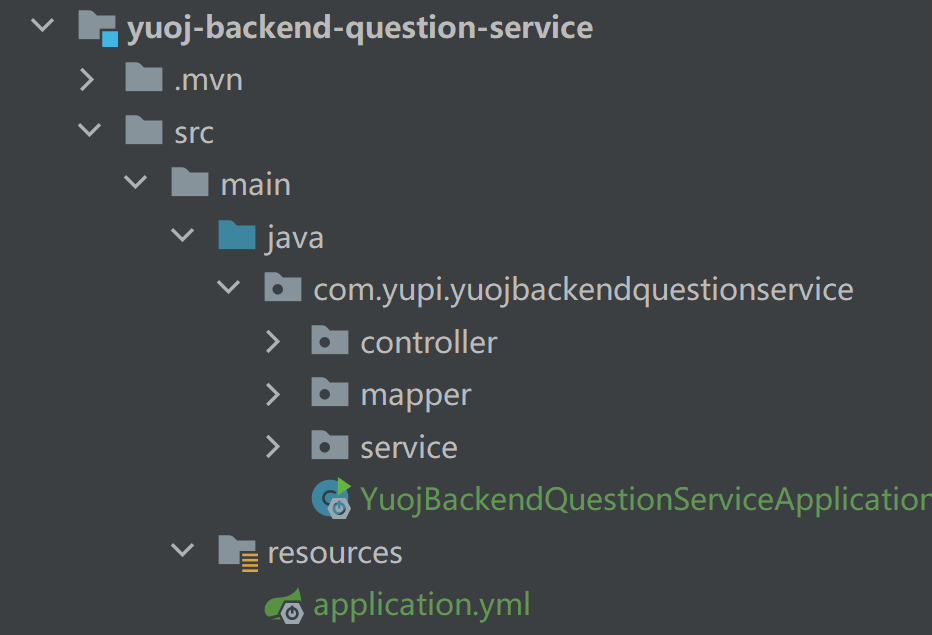
Task: Click the yuoj-backend-question-service module folder icon
Action: pyautogui.click(x=98, y=28)
